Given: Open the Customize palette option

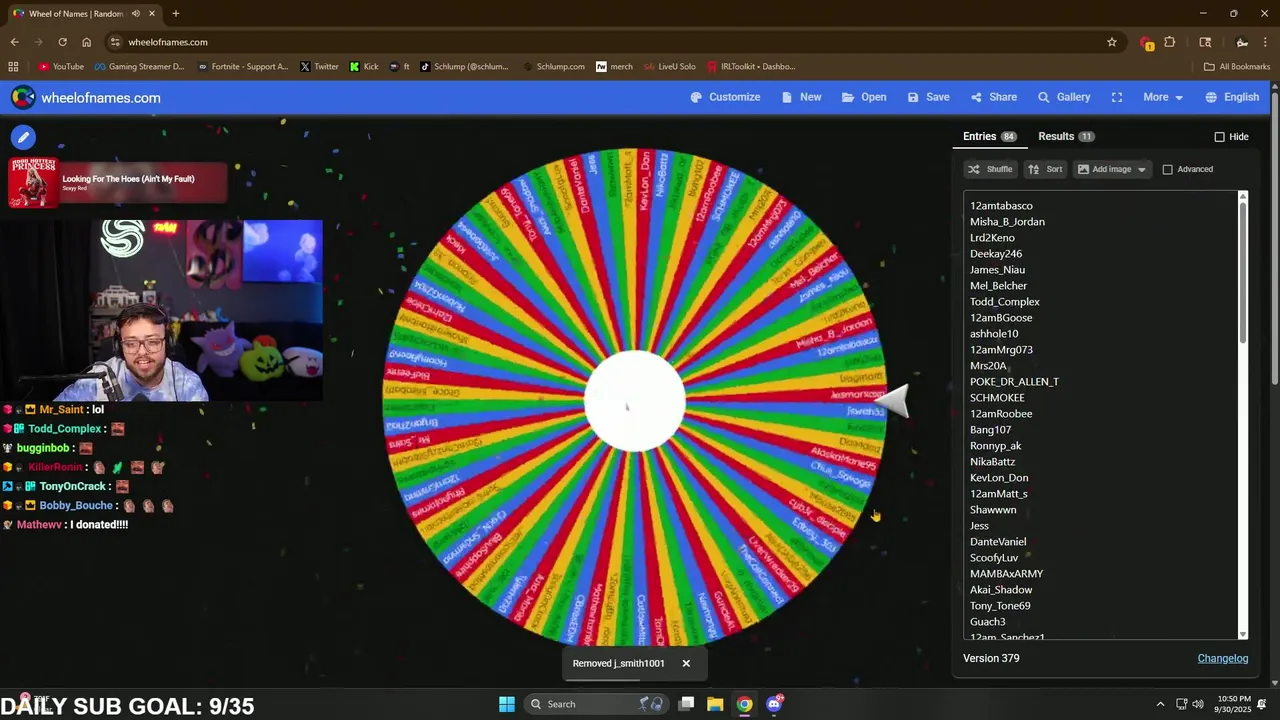Looking at the screenshot, I should tap(725, 97).
